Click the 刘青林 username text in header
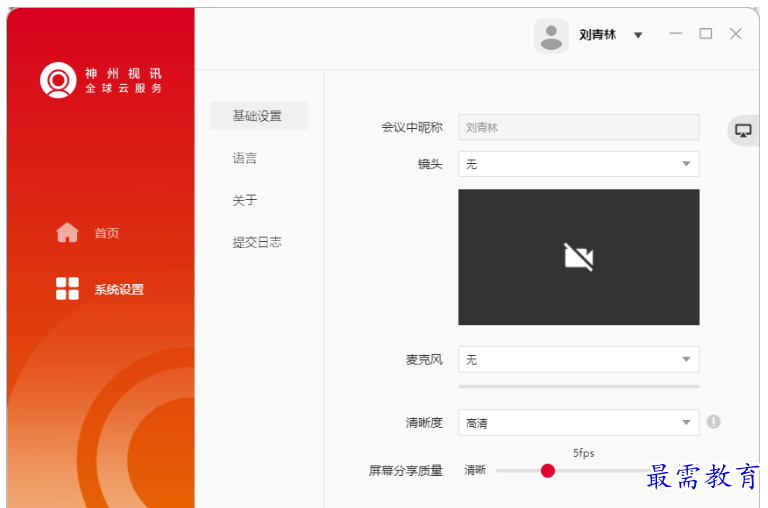 (597, 35)
